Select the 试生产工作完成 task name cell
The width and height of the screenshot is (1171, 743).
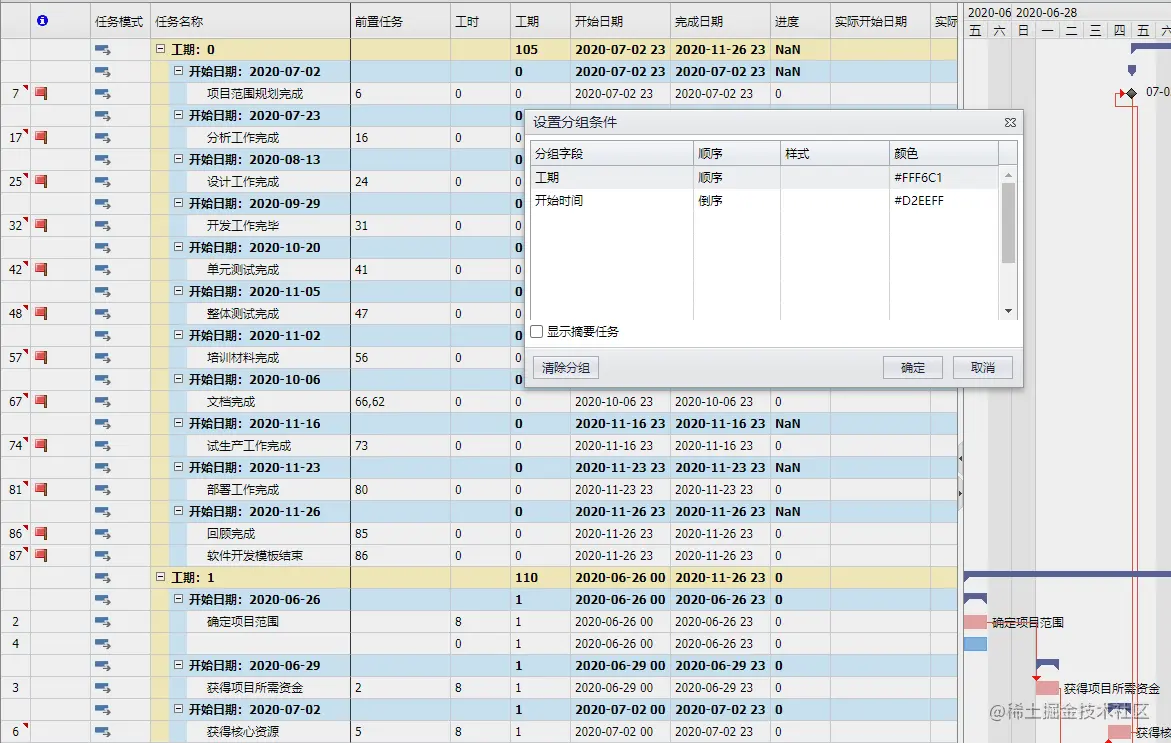point(250,446)
